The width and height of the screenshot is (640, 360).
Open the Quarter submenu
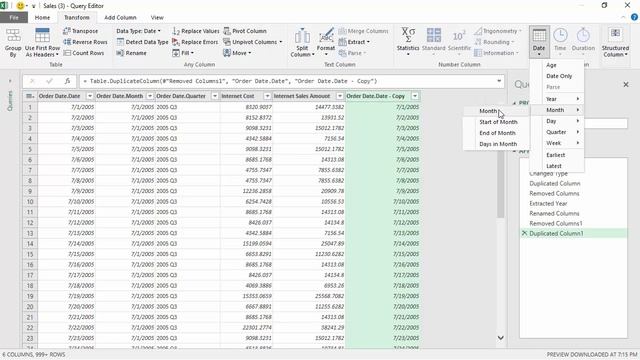point(557,132)
